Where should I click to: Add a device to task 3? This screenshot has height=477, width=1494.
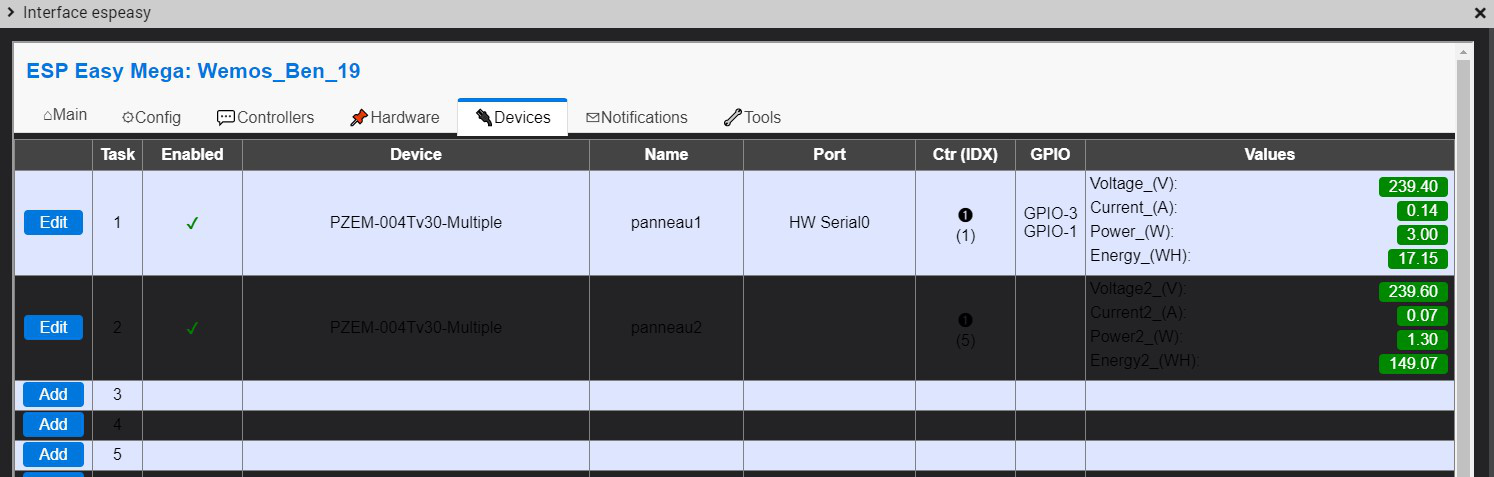click(x=53, y=394)
